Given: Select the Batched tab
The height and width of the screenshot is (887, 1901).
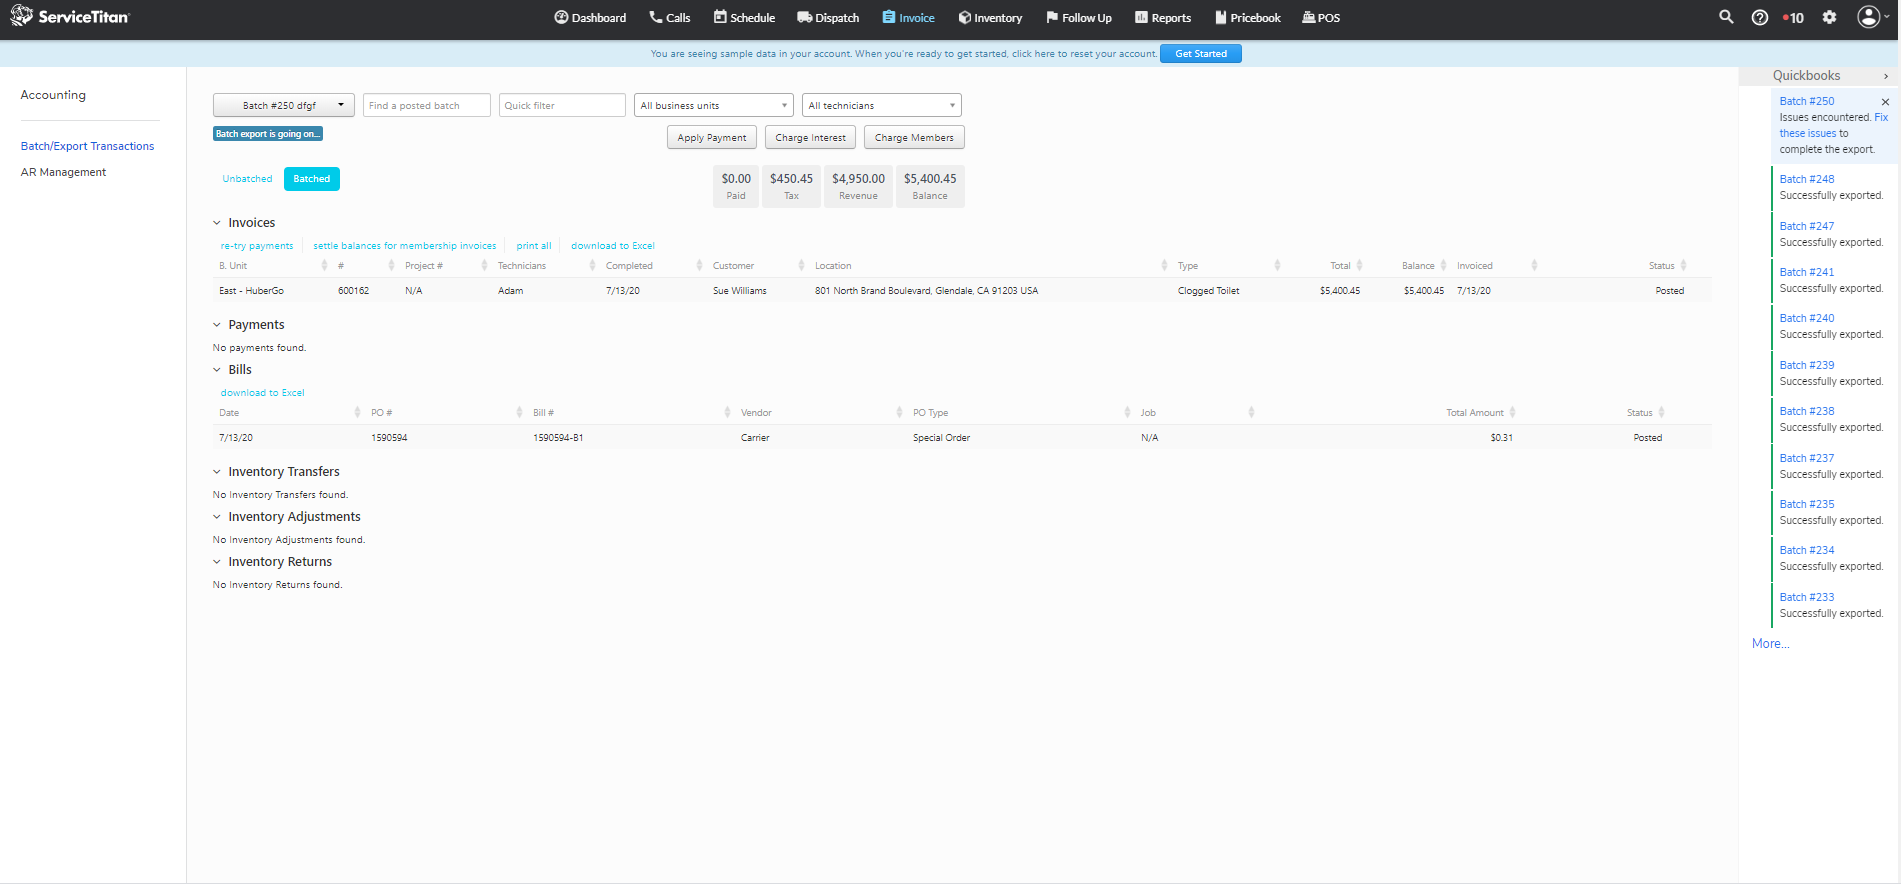Looking at the screenshot, I should 311,179.
